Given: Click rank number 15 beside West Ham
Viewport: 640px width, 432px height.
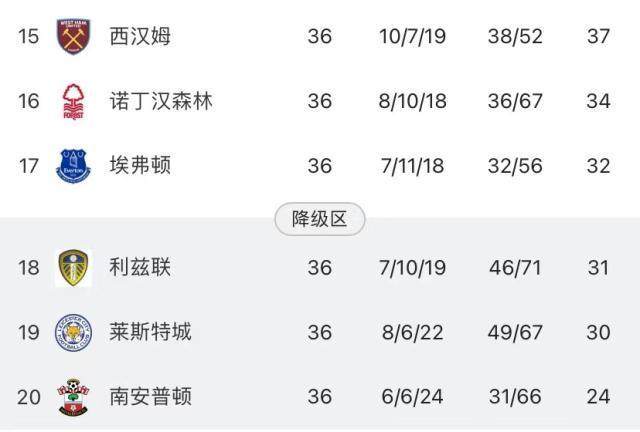Looking at the screenshot, I should coord(28,37).
